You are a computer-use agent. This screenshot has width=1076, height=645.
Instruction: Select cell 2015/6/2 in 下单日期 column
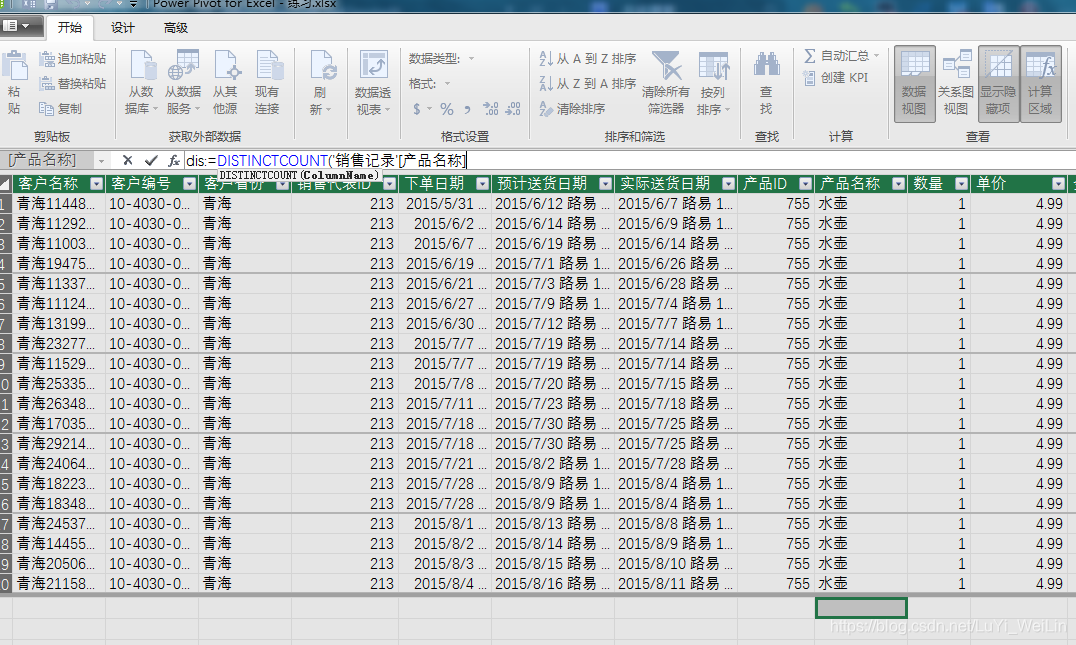(x=445, y=224)
